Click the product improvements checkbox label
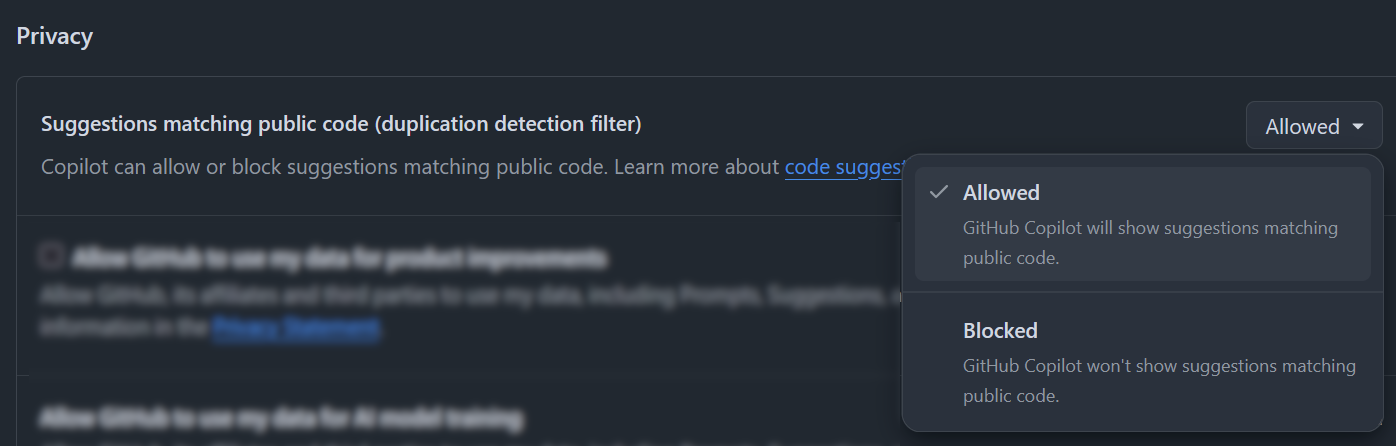The height and width of the screenshot is (446, 1396). click(338, 259)
